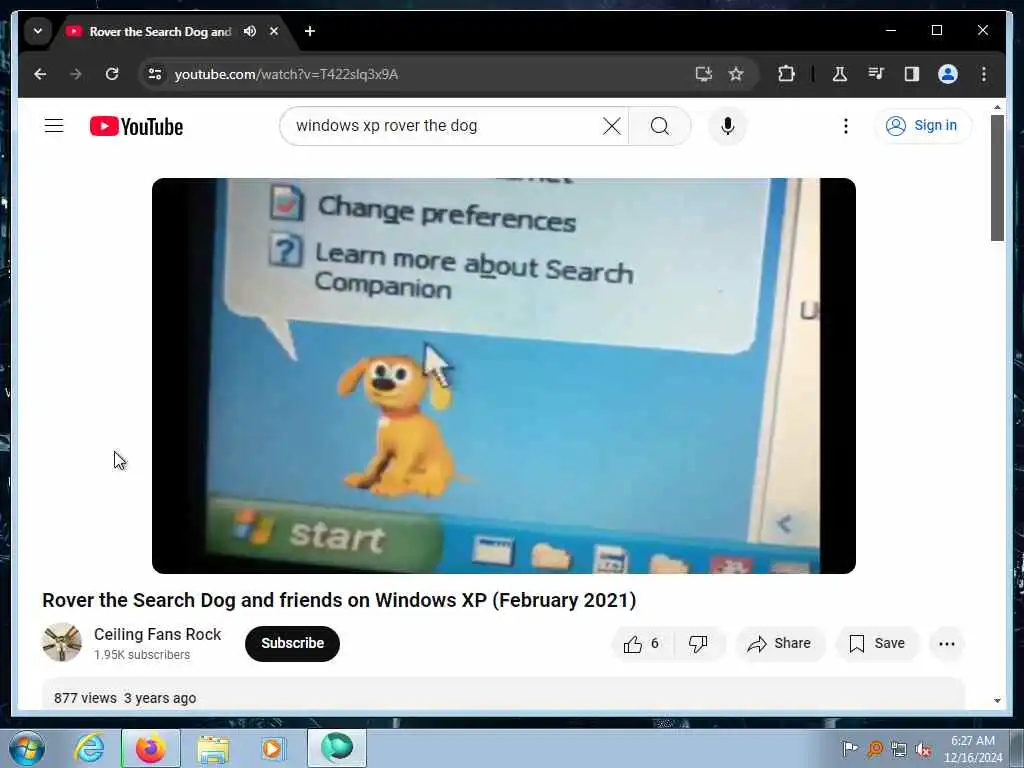Go to the YouTube home logo
The height and width of the screenshot is (768, 1024).
(136, 126)
